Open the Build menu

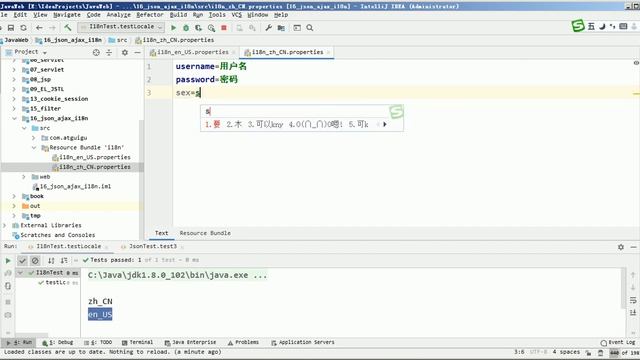[178, 15]
